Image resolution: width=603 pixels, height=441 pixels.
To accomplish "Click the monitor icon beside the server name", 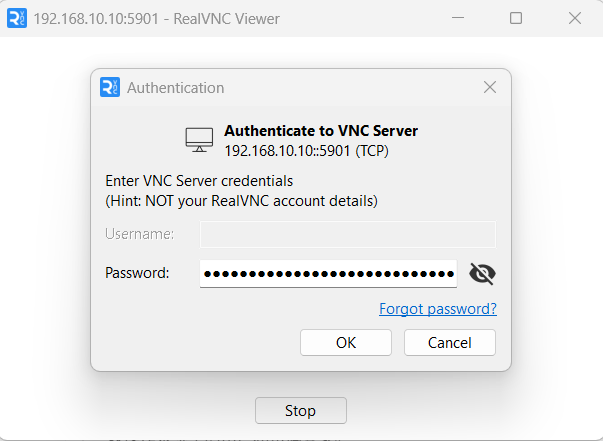I will (x=199, y=140).
